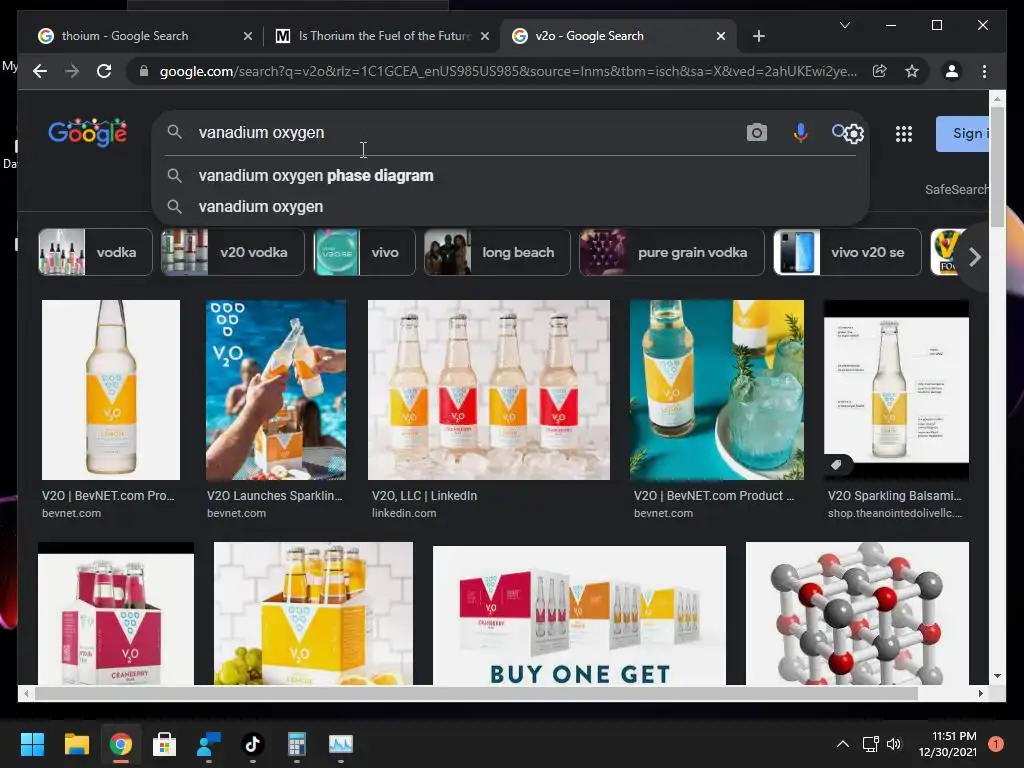
Task: Click the lock icon in address bar
Action: (x=144, y=71)
